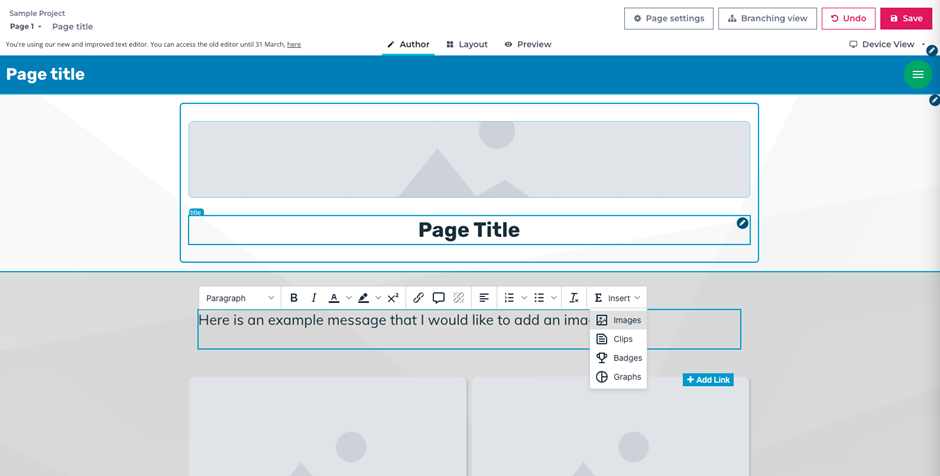Open the green hamburger menu
Image resolution: width=940 pixels, height=476 pixels.
pyautogui.click(x=918, y=74)
